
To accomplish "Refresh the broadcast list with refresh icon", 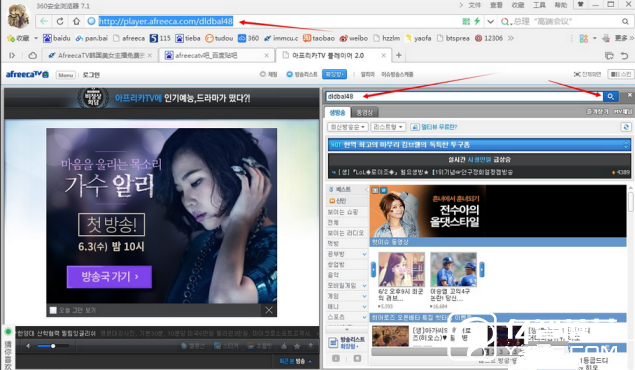I will [626, 127].
